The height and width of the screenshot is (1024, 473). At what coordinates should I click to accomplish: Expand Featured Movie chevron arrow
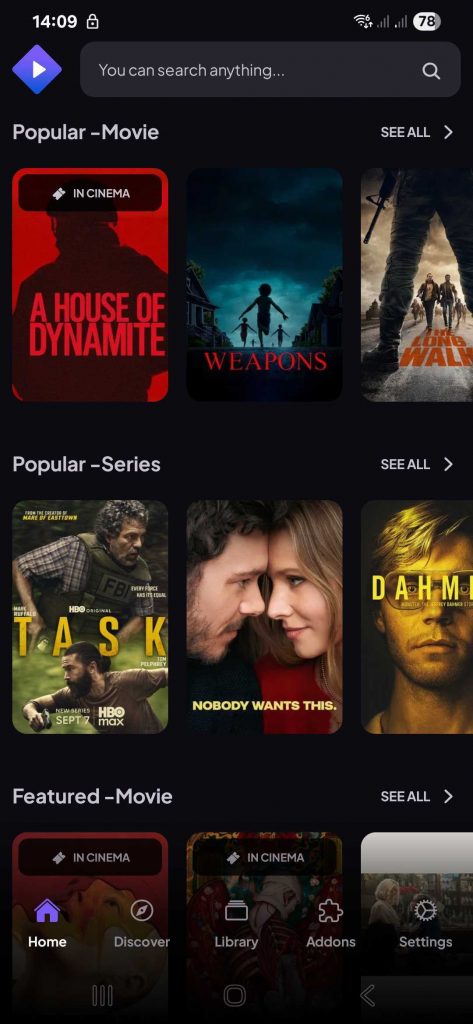pos(448,796)
